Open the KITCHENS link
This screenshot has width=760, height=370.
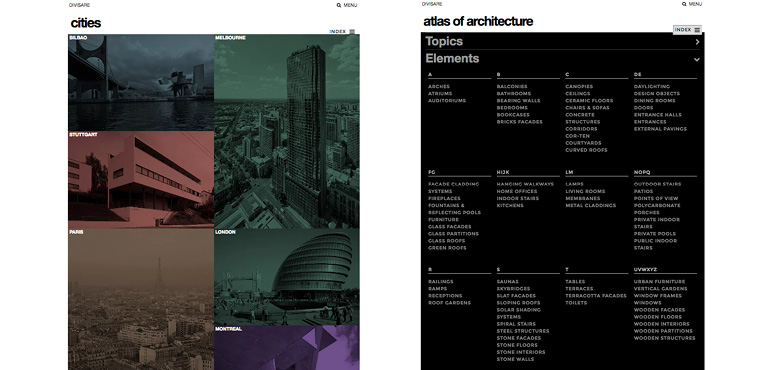point(510,206)
